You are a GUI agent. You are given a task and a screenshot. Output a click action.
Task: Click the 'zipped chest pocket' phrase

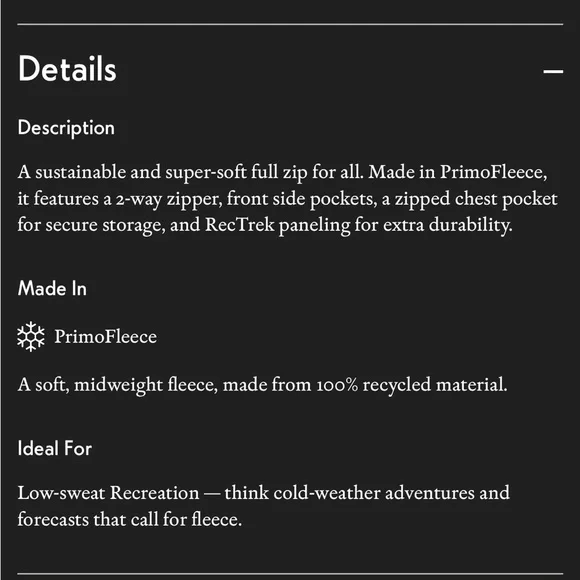tap(476, 199)
